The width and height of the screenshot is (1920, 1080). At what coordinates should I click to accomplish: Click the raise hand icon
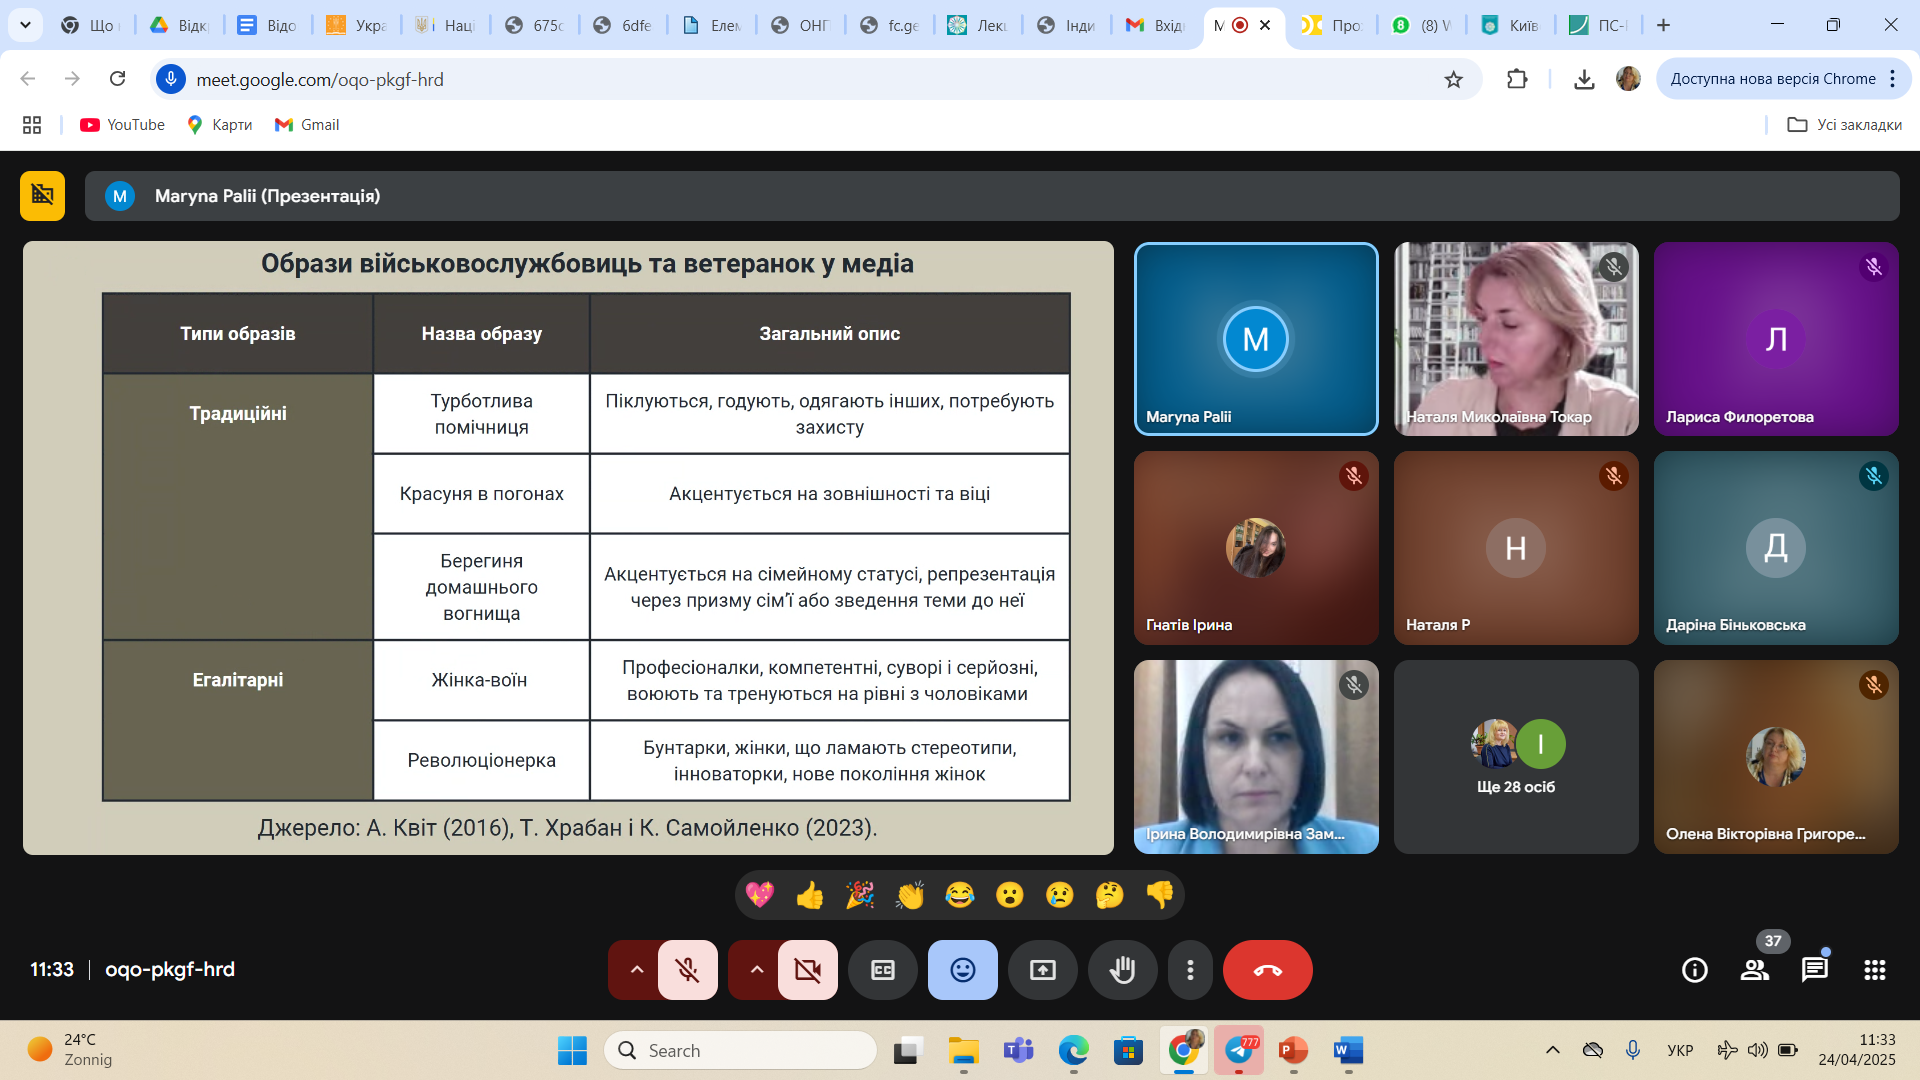coord(1122,970)
